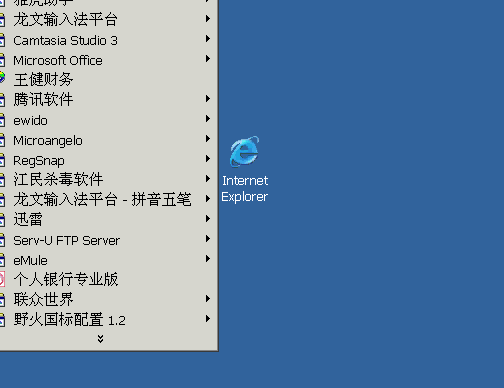
Task: Click the folder icon beside 迅雷
Action: 2,220
